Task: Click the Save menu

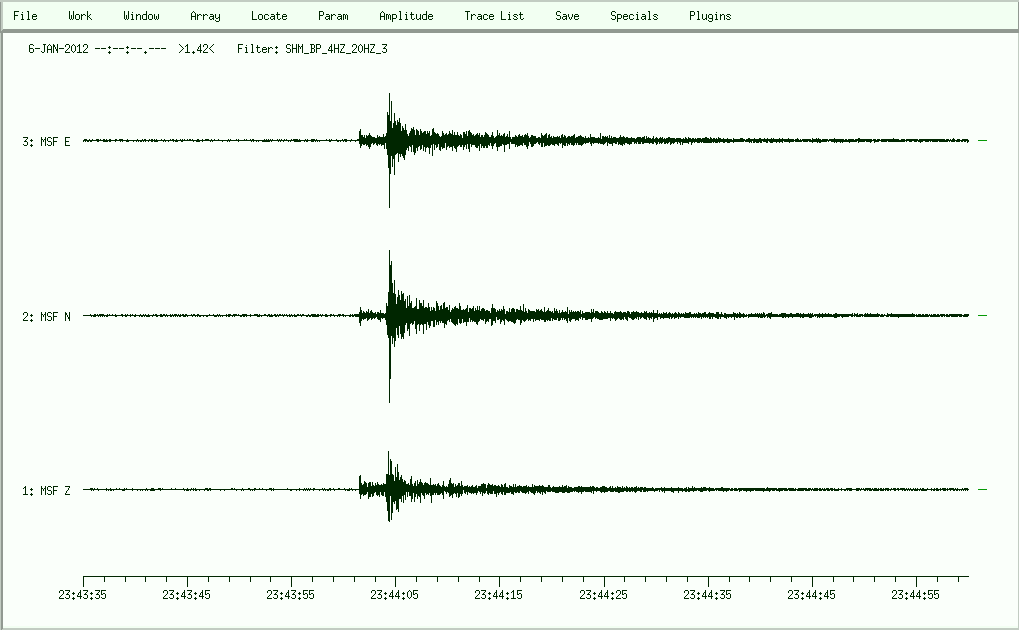Action: [567, 16]
